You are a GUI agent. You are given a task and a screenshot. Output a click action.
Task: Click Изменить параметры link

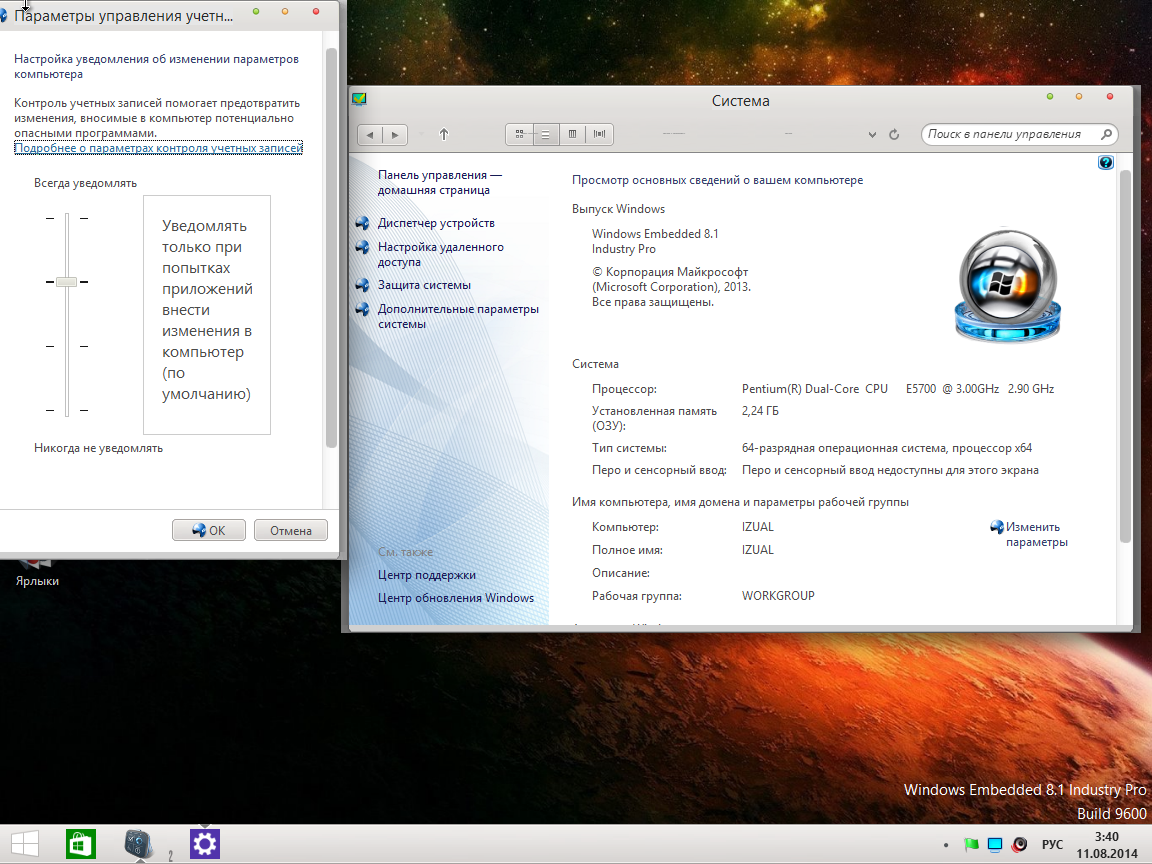(1037, 534)
